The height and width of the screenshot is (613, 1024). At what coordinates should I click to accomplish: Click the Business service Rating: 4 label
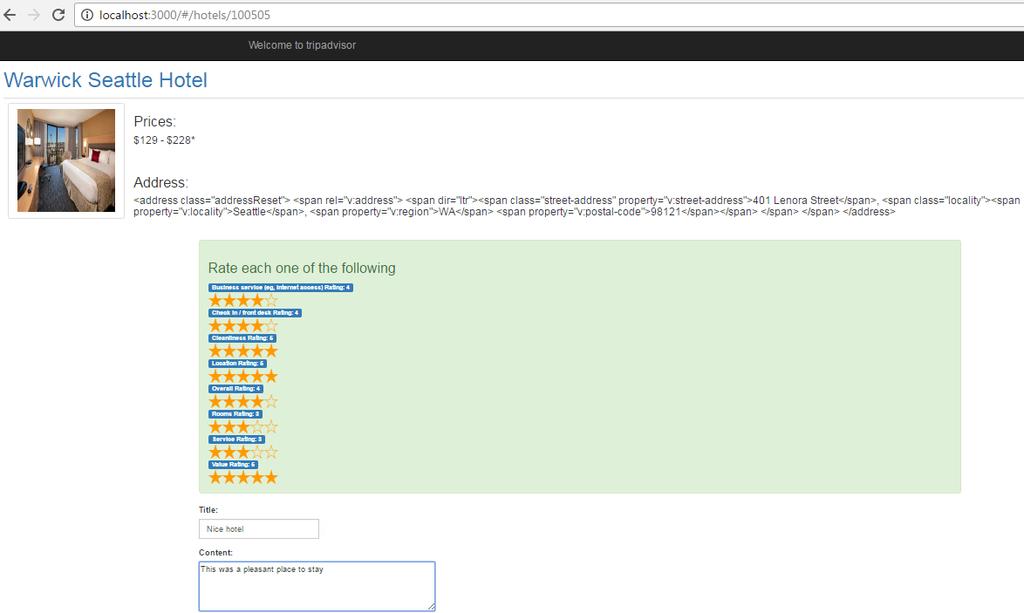click(281, 287)
